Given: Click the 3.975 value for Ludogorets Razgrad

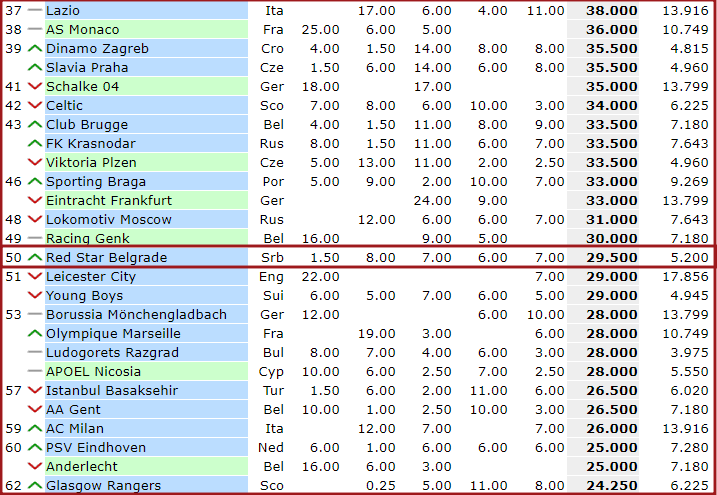Looking at the screenshot, I should point(689,352).
